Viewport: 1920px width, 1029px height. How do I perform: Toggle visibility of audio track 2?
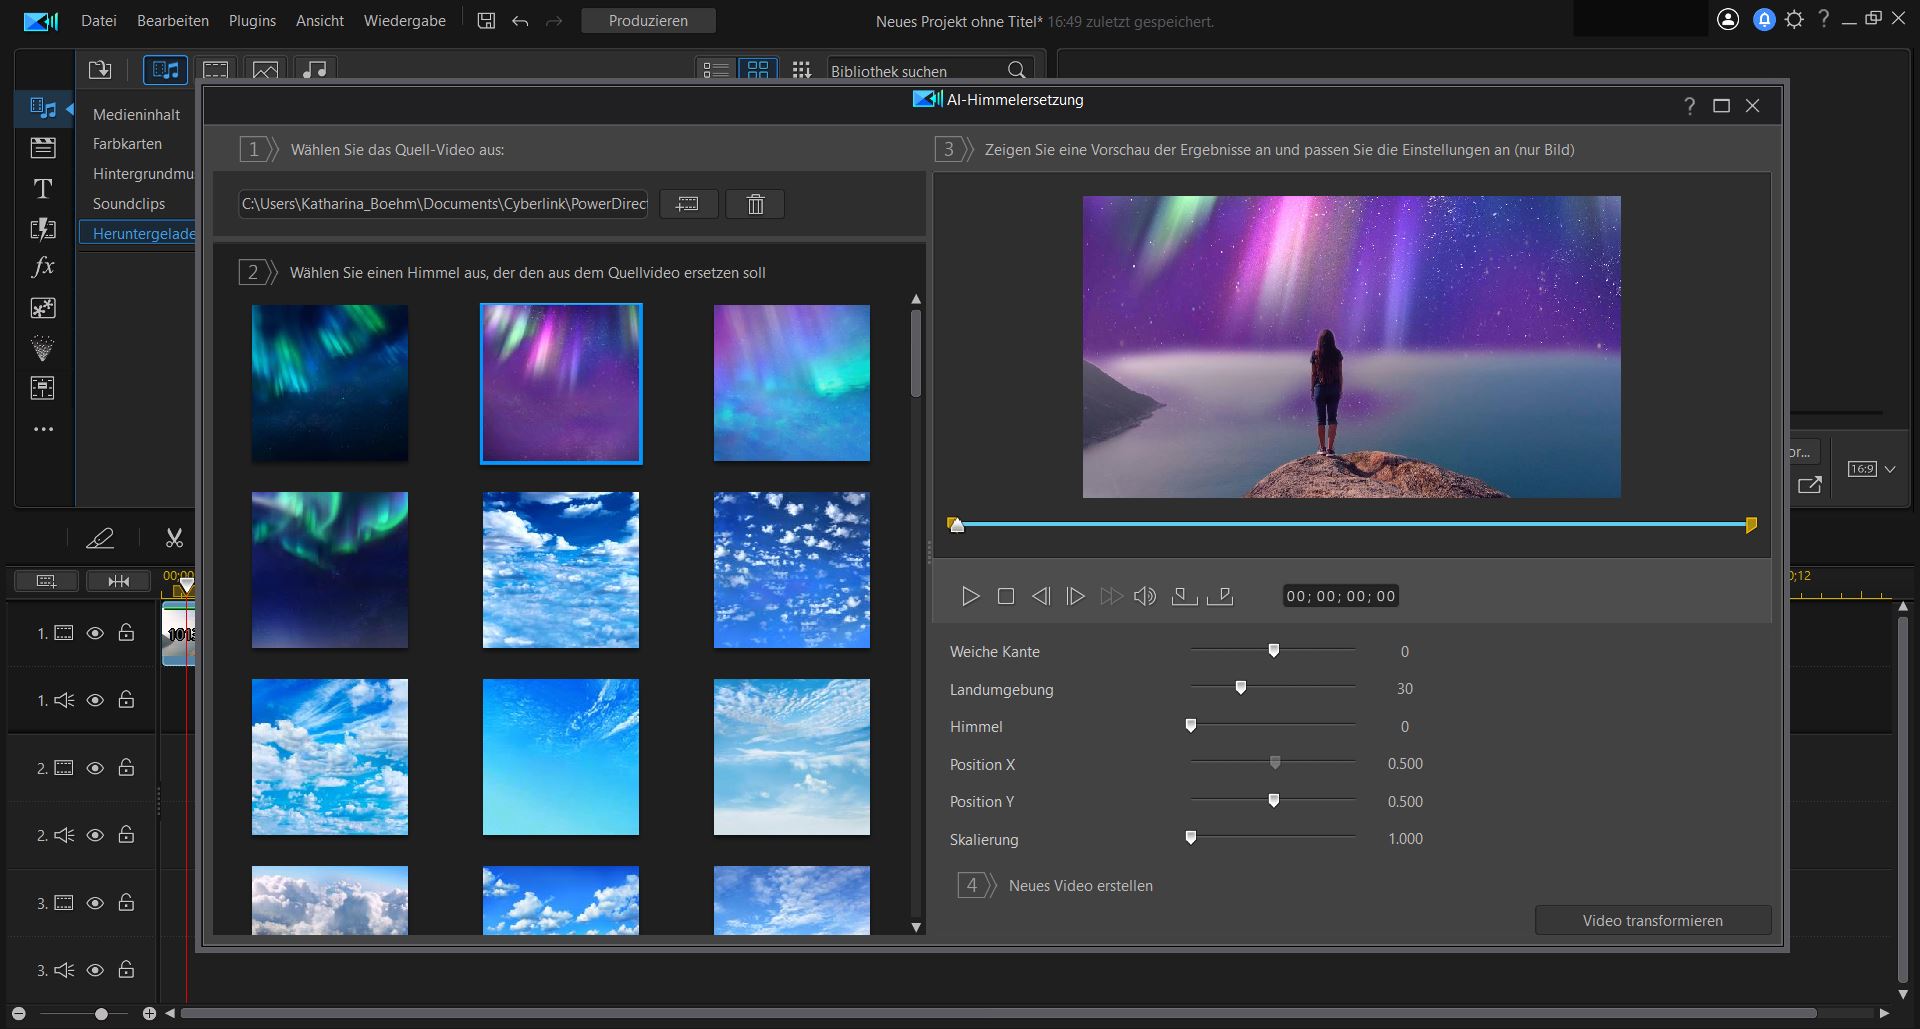(x=95, y=835)
